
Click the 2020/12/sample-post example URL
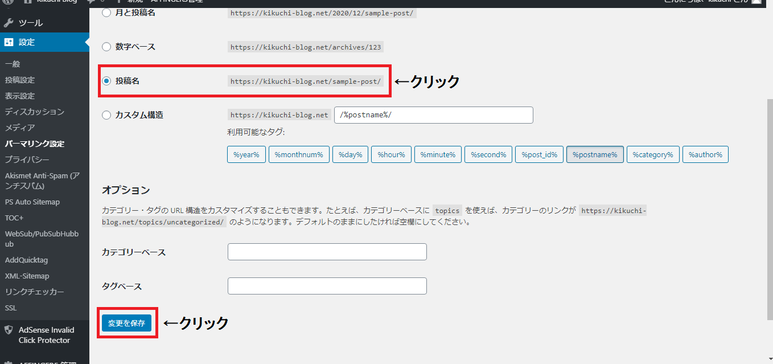tap(323, 13)
